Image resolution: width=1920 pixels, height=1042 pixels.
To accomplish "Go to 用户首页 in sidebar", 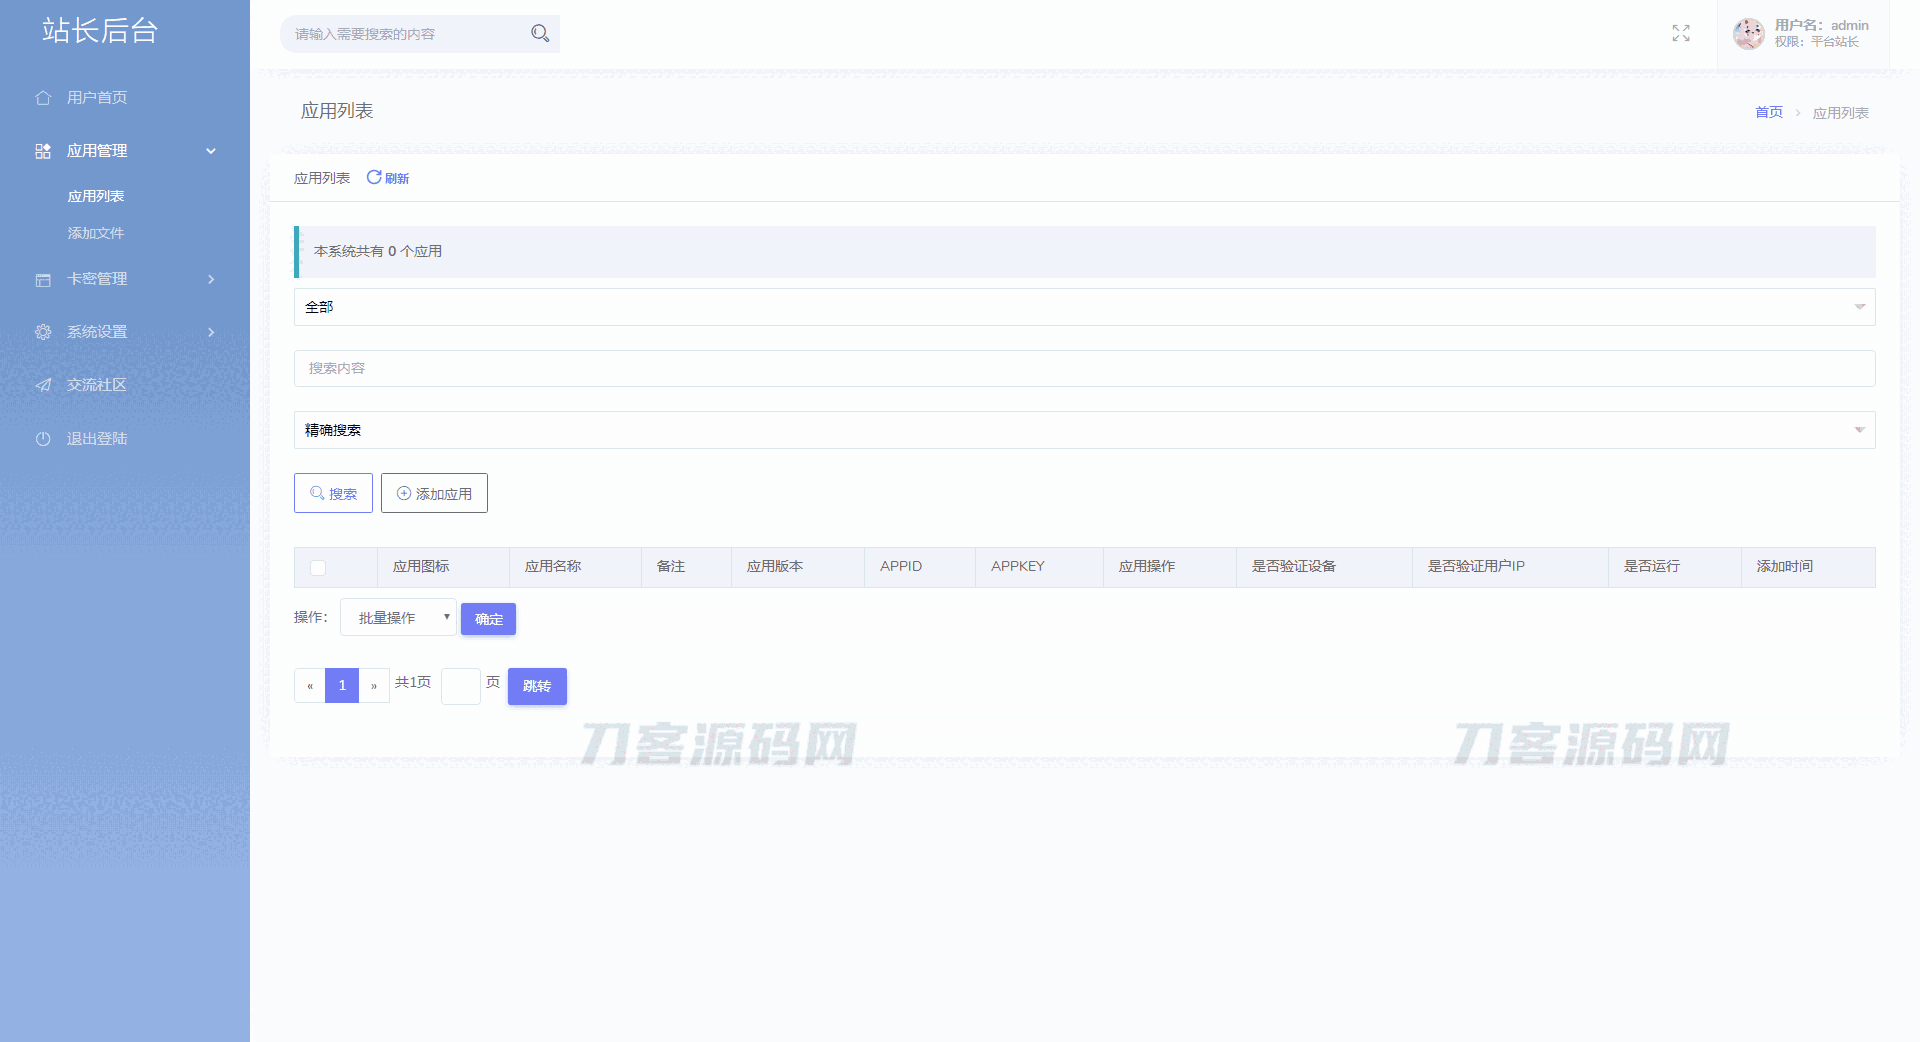I will coord(97,97).
